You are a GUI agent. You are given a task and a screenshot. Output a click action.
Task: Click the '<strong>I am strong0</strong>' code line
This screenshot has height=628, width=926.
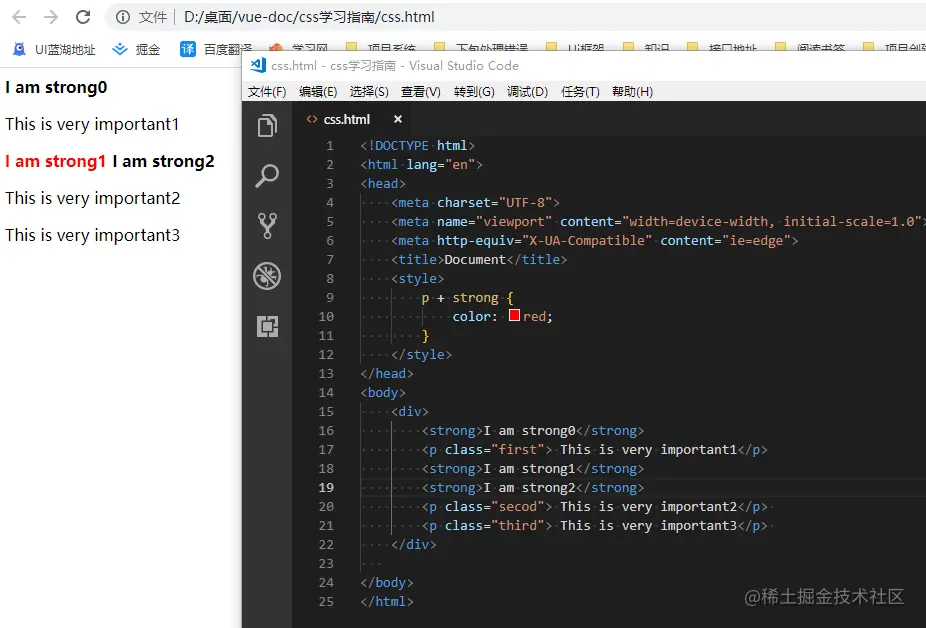coord(533,431)
